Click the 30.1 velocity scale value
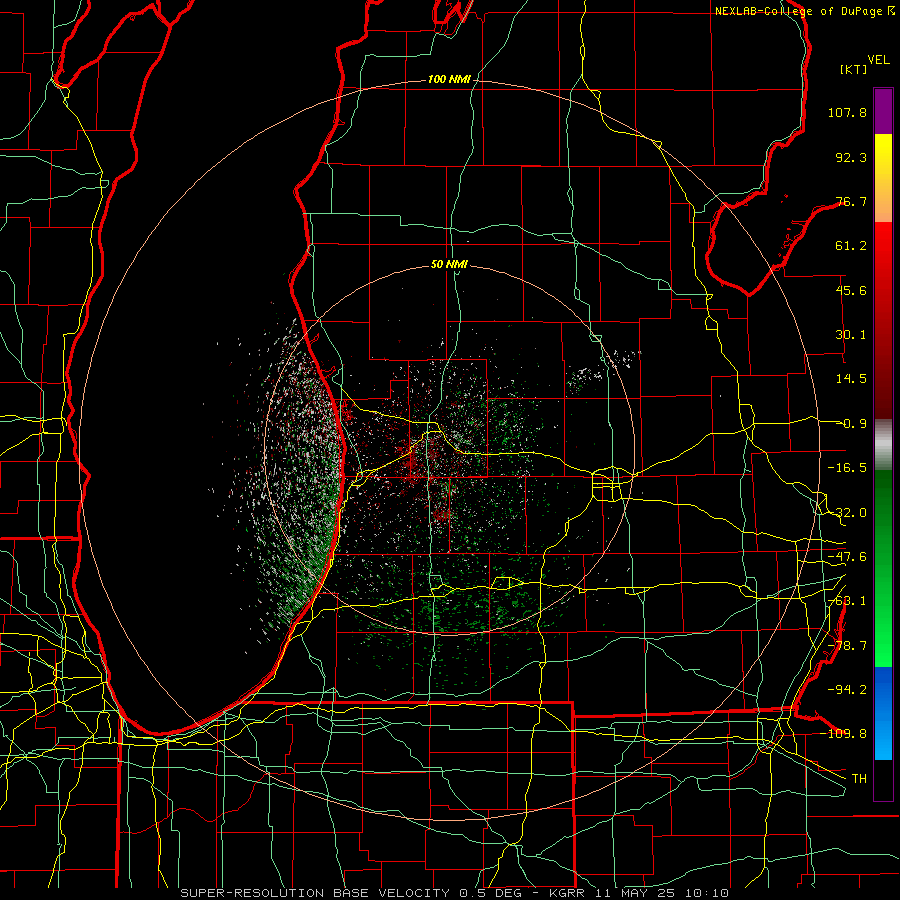900x900 pixels. pyautogui.click(x=851, y=335)
